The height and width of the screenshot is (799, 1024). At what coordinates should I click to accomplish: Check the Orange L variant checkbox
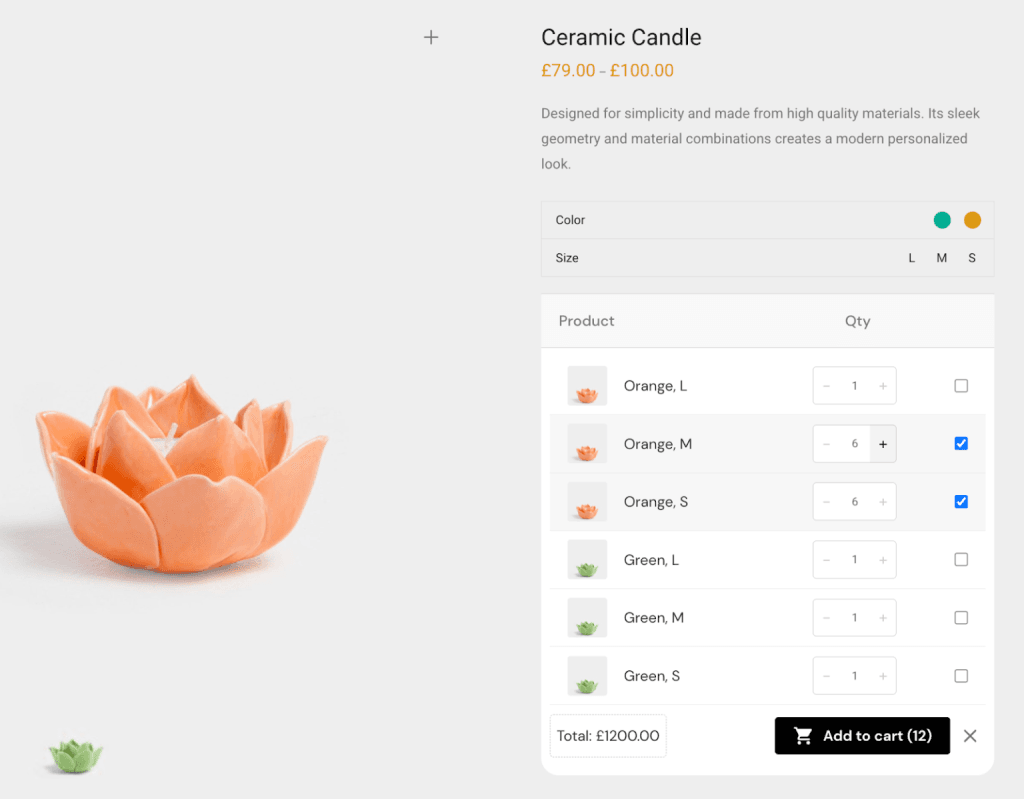961,385
